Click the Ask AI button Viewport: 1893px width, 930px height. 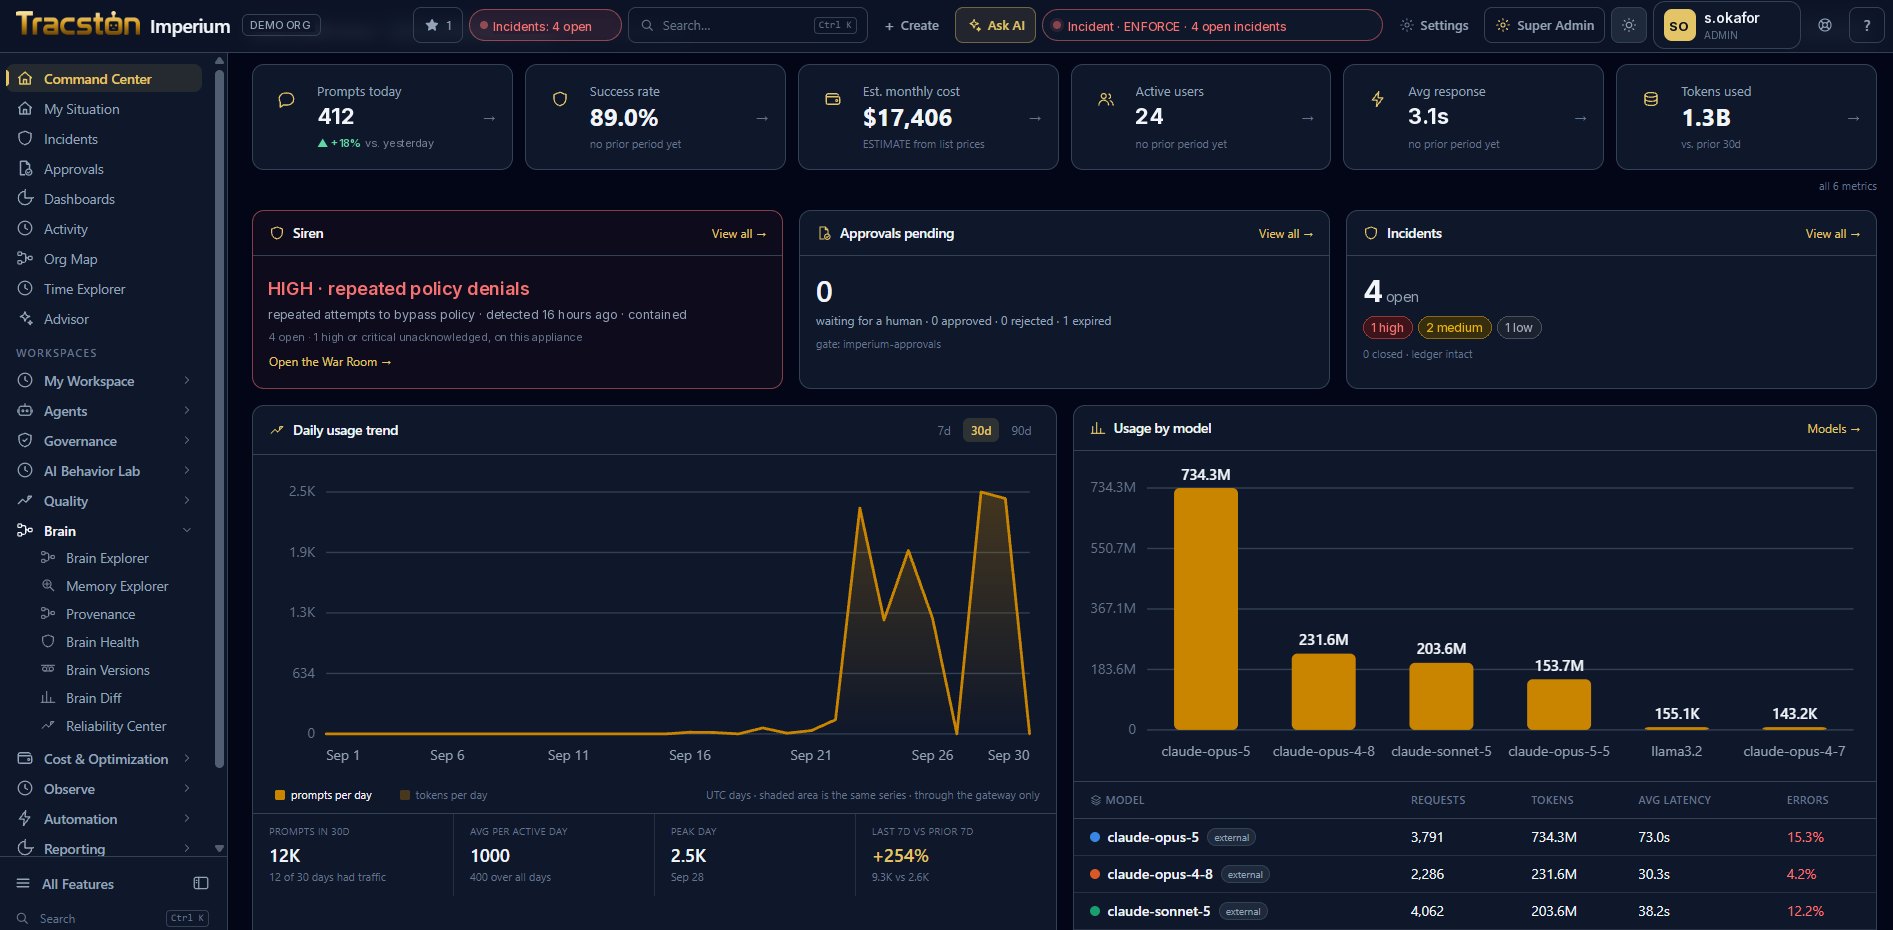[995, 25]
